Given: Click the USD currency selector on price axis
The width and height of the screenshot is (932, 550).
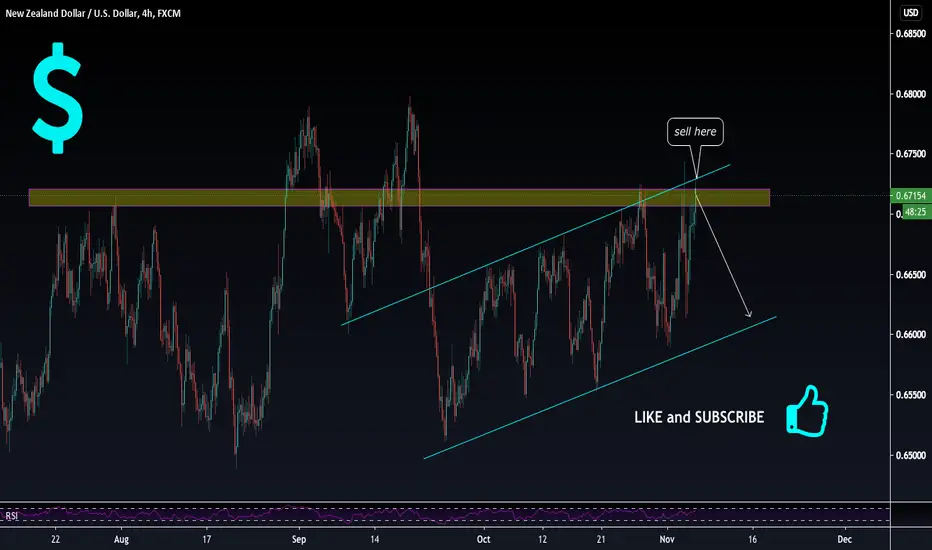Looking at the screenshot, I should [x=911, y=12].
